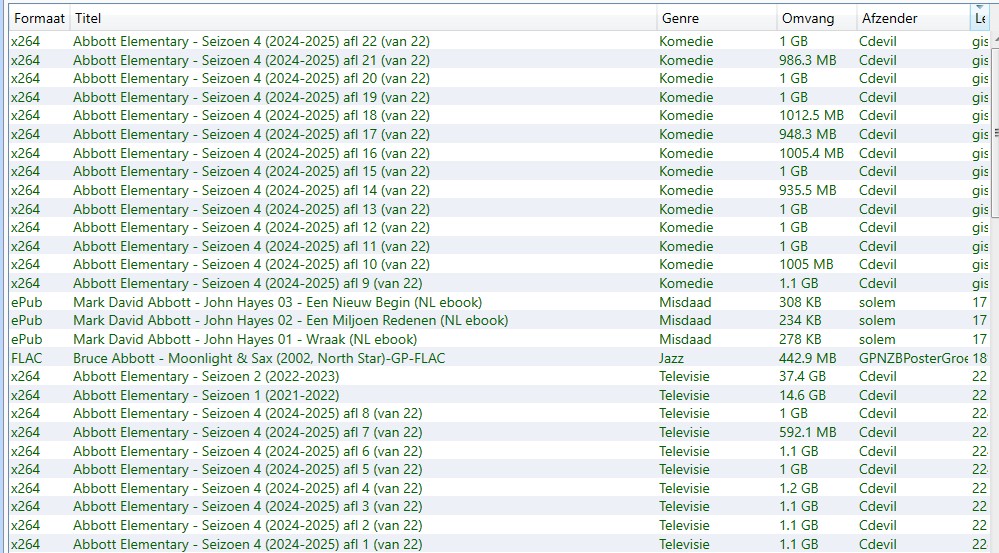
Task: Select John Hayes 03 - Een Nieuw Begin ebook
Action: point(277,302)
